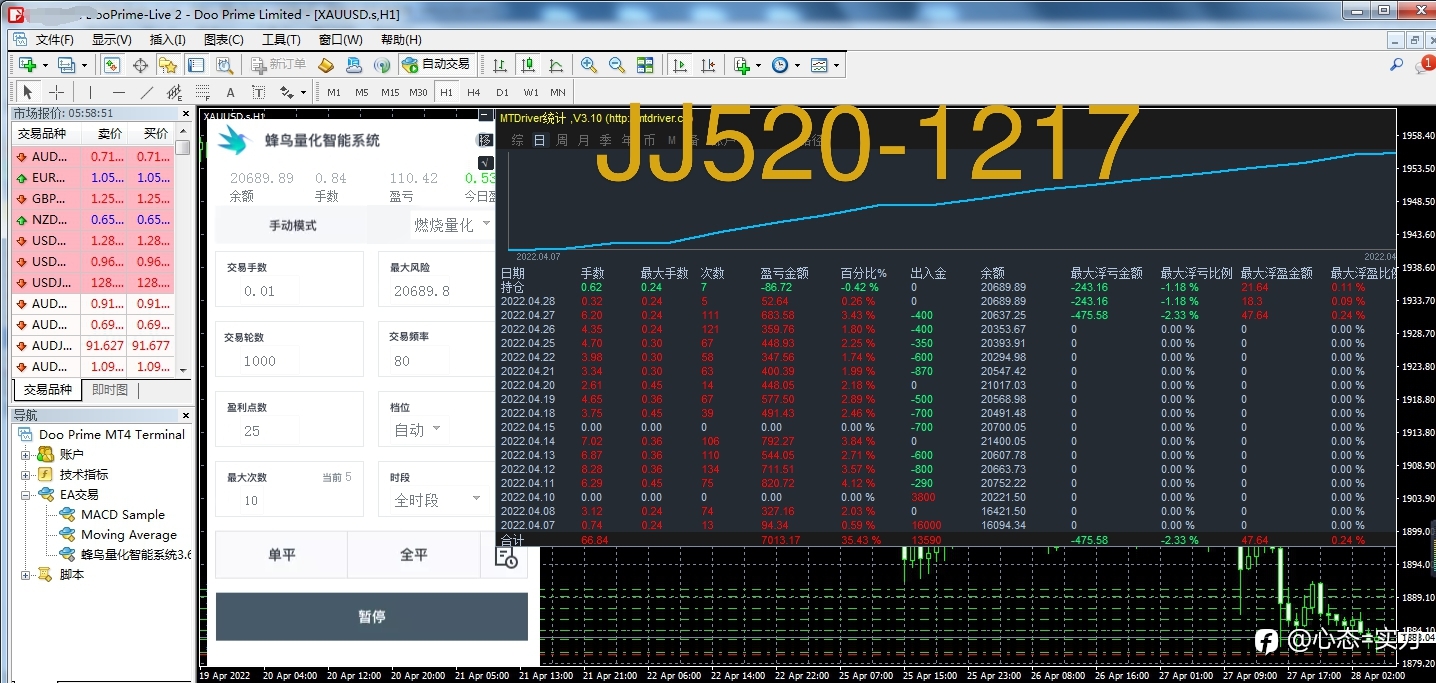This screenshot has width=1436, height=683.
Task: Switch to the 即时图 tab
Action: (109, 390)
